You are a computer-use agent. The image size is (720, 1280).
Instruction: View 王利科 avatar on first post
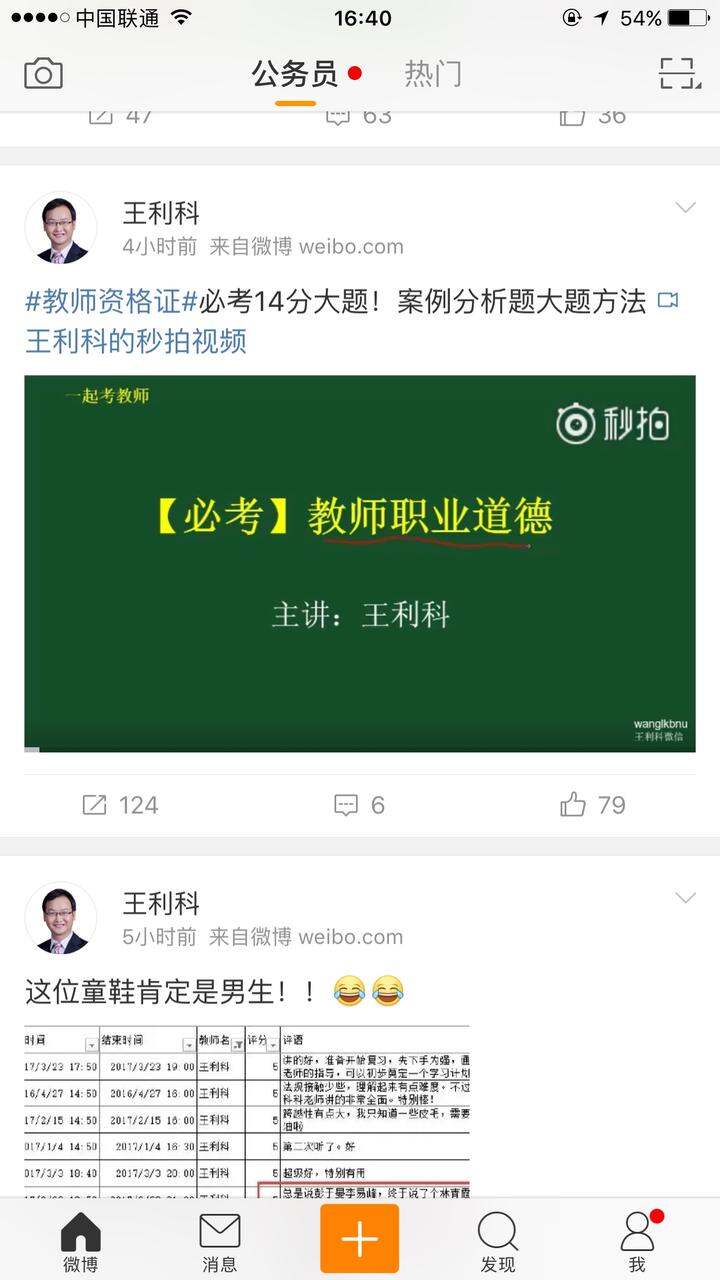point(61,228)
